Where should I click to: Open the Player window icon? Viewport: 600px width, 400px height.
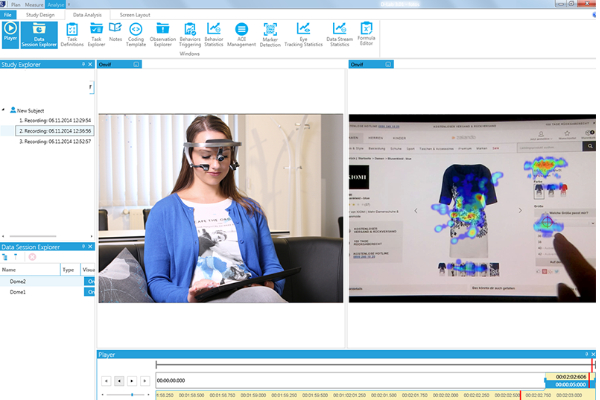coord(10,34)
